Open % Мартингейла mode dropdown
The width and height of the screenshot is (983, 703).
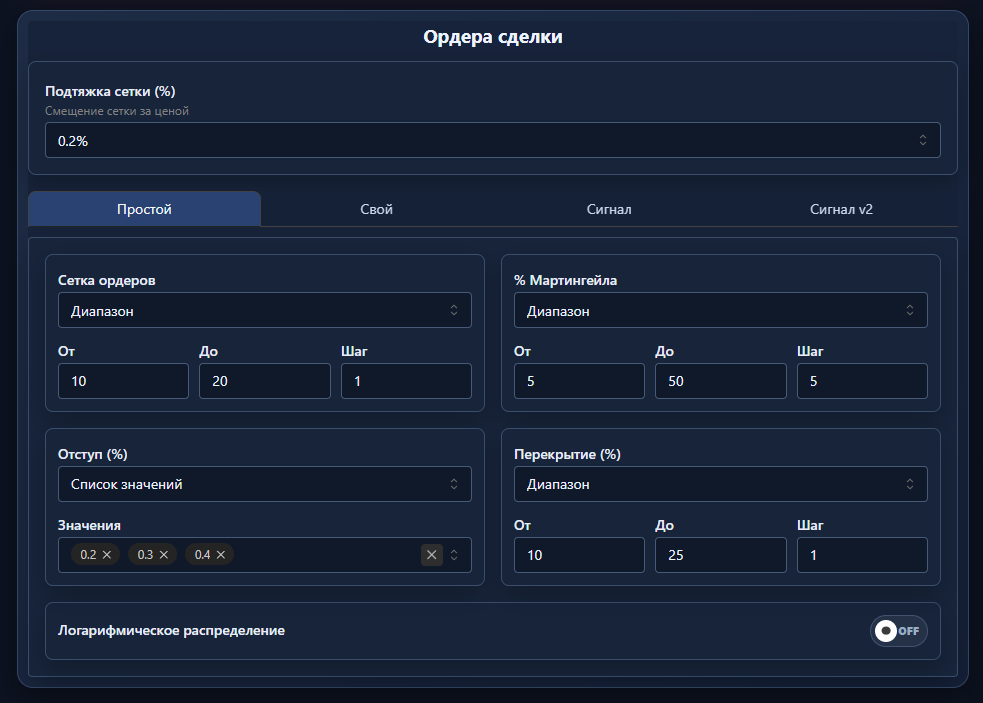pos(720,310)
